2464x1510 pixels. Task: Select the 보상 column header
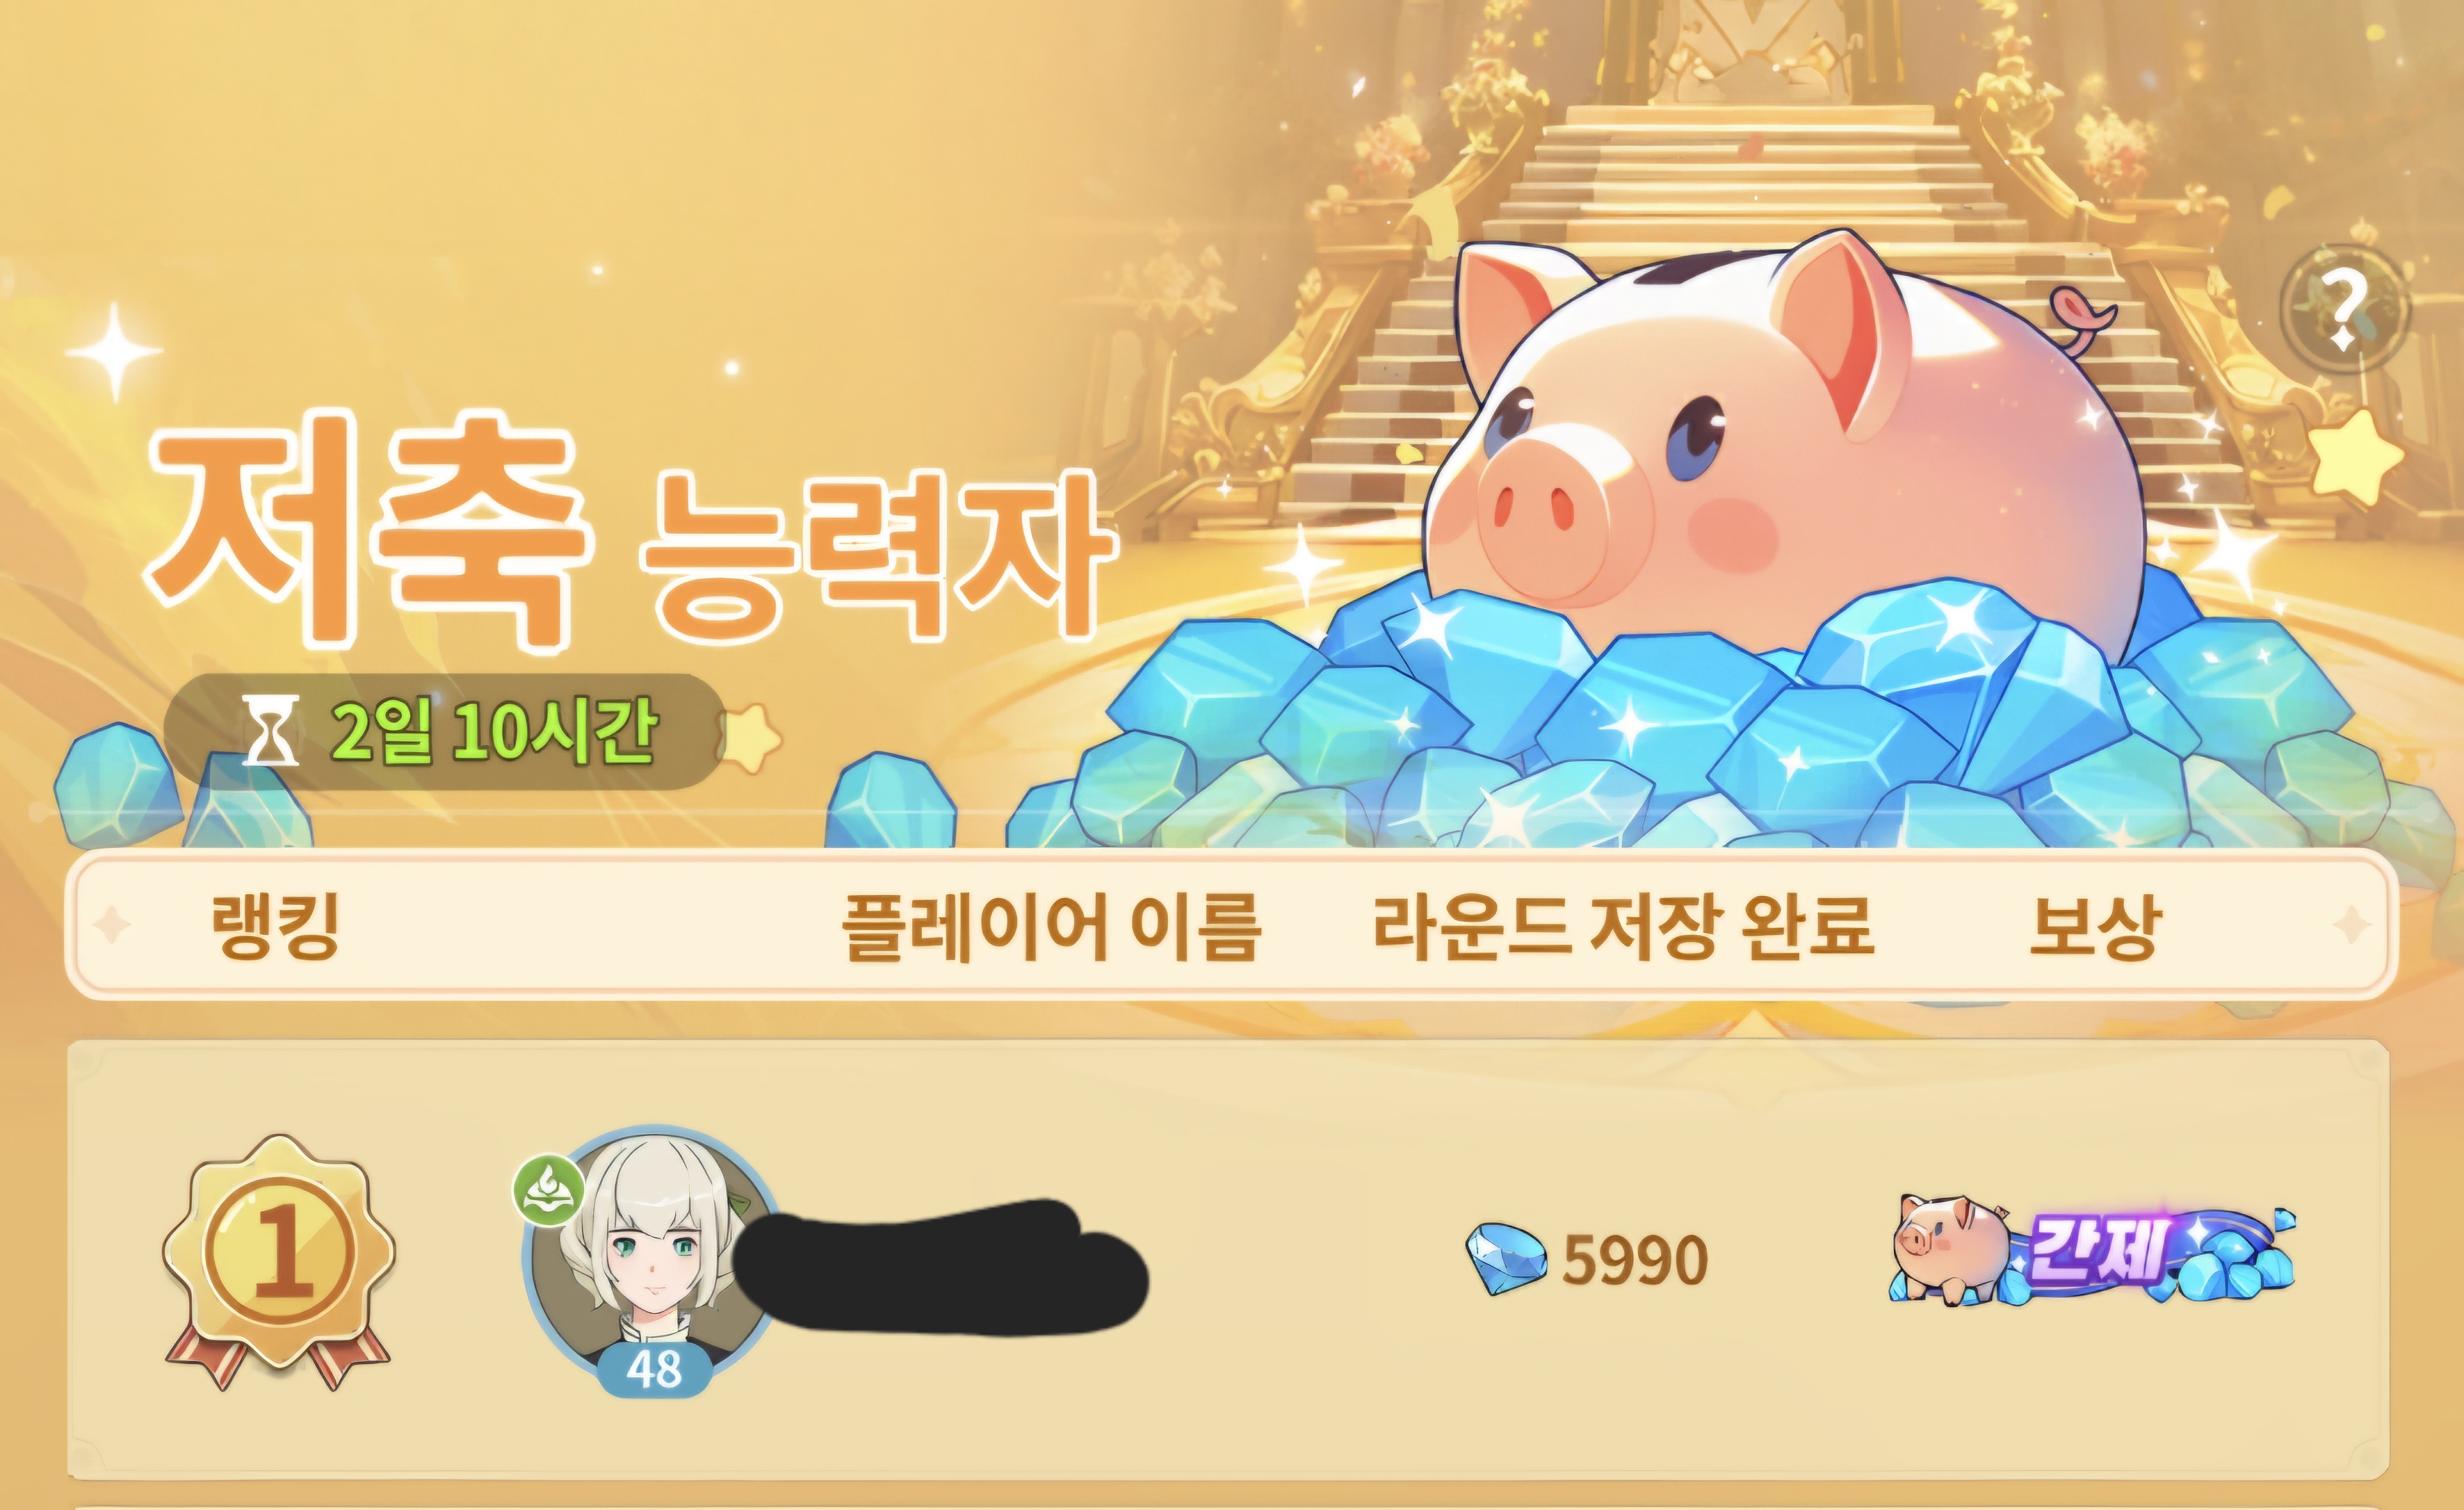(2094, 925)
